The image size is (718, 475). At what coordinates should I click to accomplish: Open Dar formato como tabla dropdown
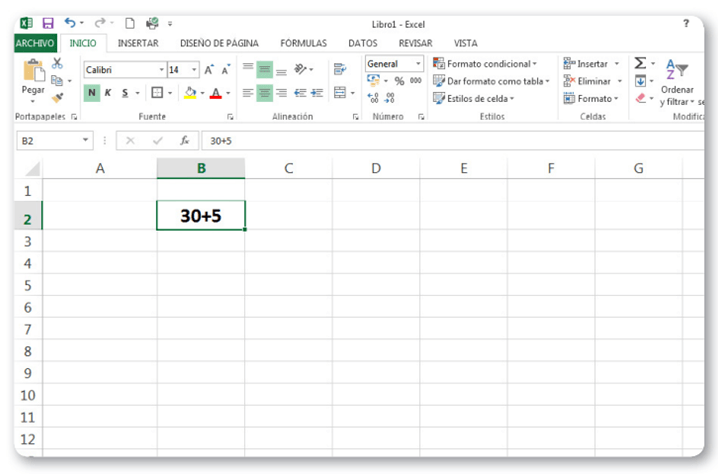(x=491, y=81)
